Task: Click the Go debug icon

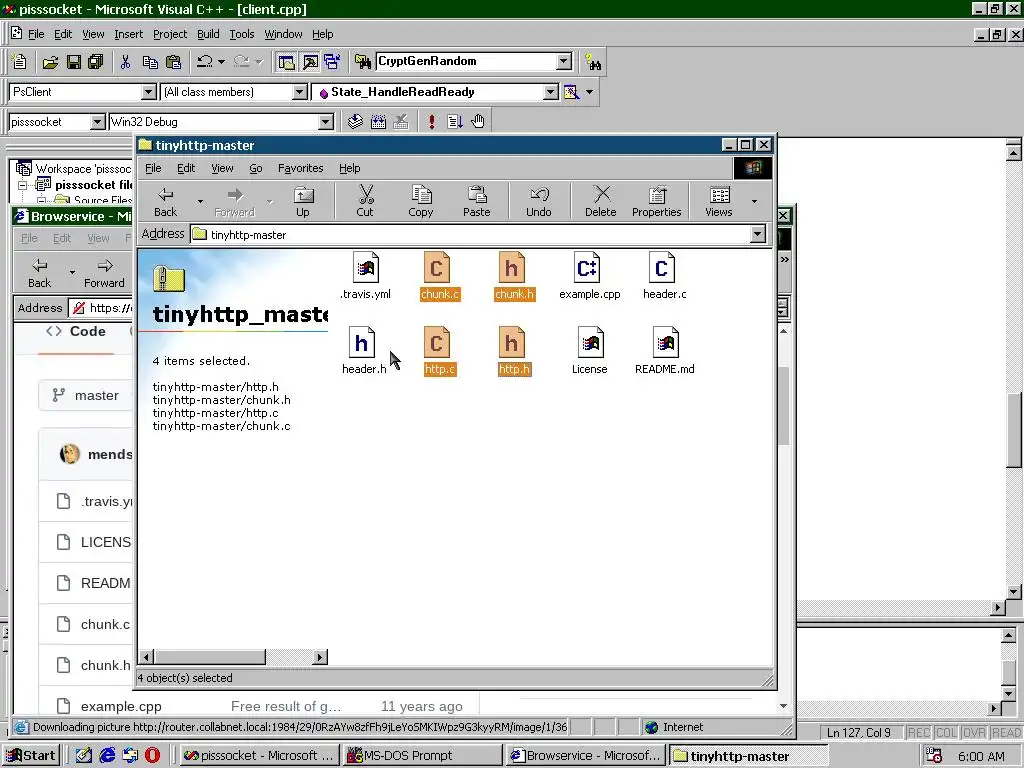Action: click(455, 121)
